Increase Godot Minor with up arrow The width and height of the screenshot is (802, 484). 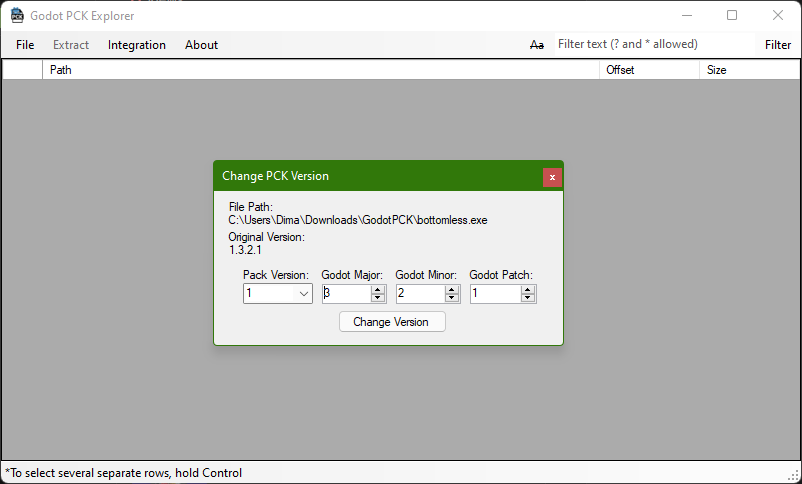(x=452, y=290)
